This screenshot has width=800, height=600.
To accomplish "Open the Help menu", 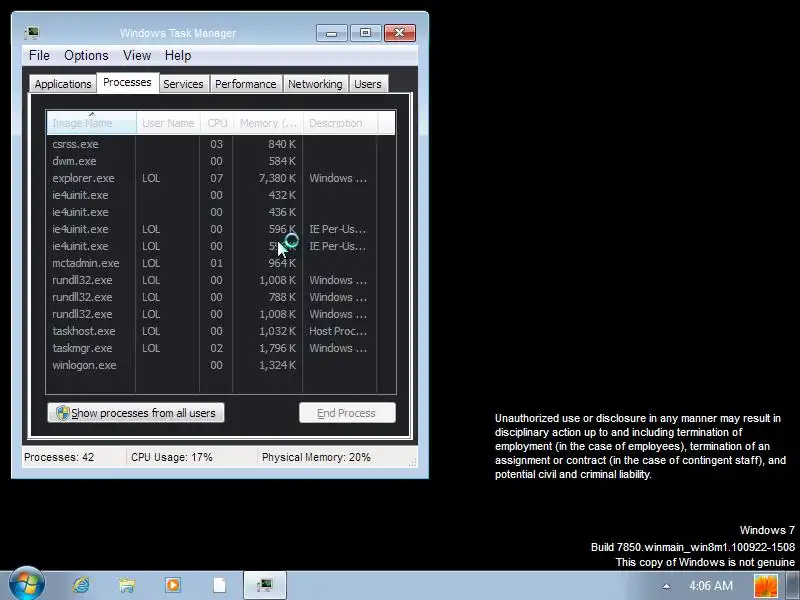I will click(178, 55).
